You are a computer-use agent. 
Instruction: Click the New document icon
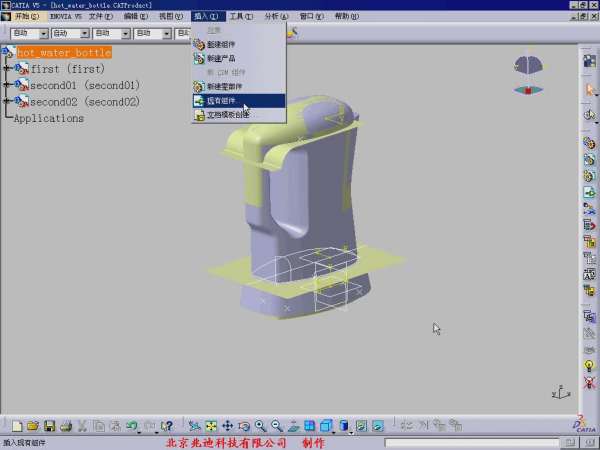tap(16, 426)
